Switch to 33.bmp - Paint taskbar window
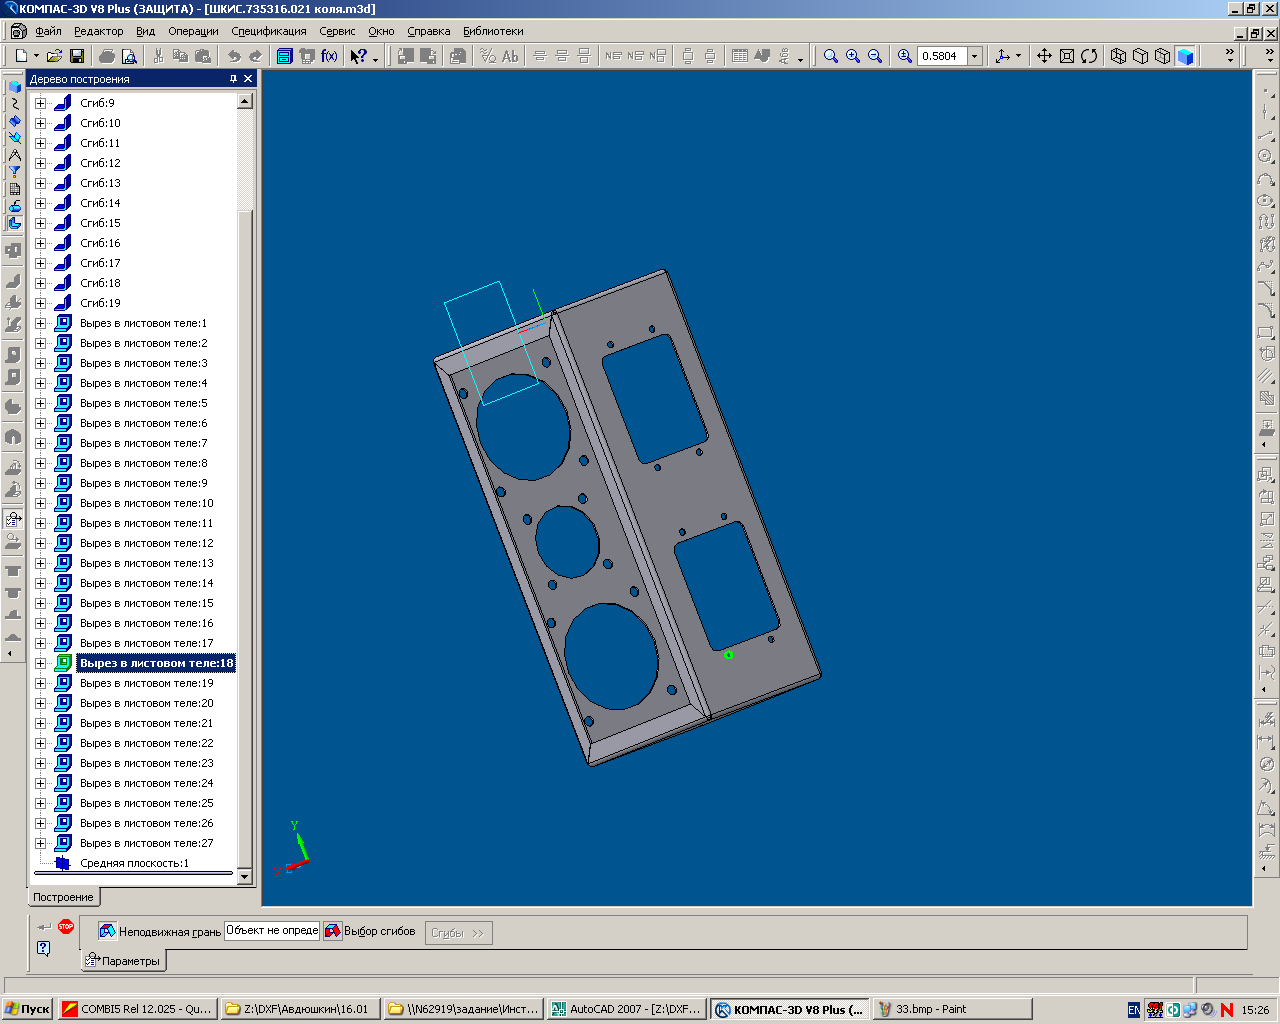 pos(952,1009)
